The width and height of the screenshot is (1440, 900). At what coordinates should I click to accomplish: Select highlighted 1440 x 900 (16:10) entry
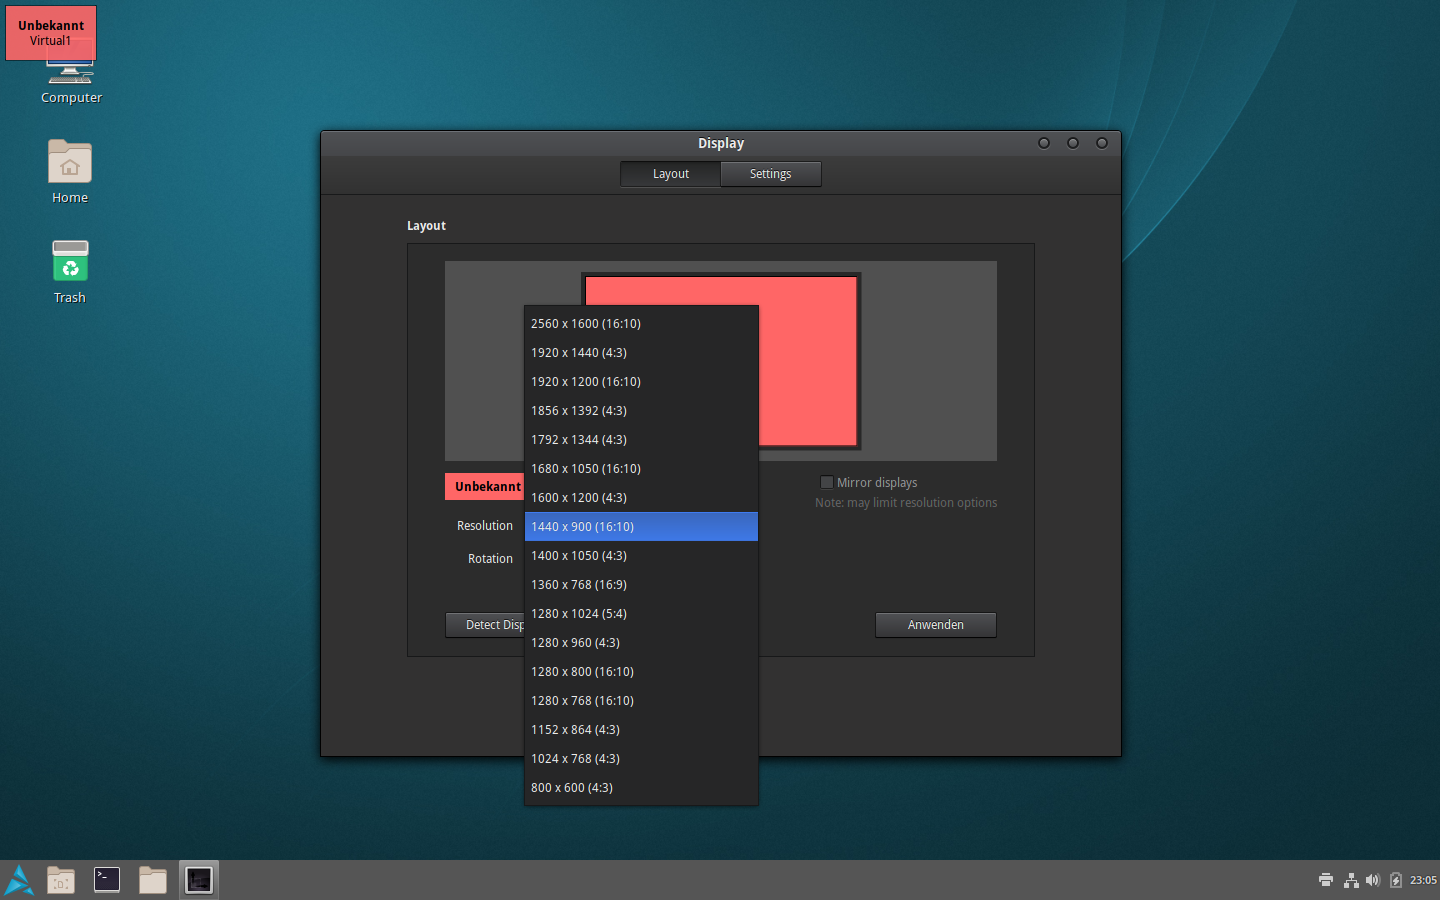tap(641, 527)
